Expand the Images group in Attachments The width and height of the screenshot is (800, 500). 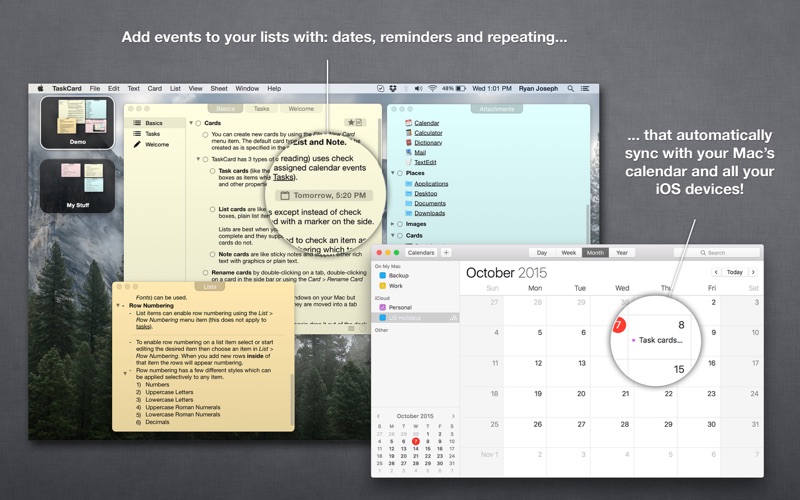point(393,224)
